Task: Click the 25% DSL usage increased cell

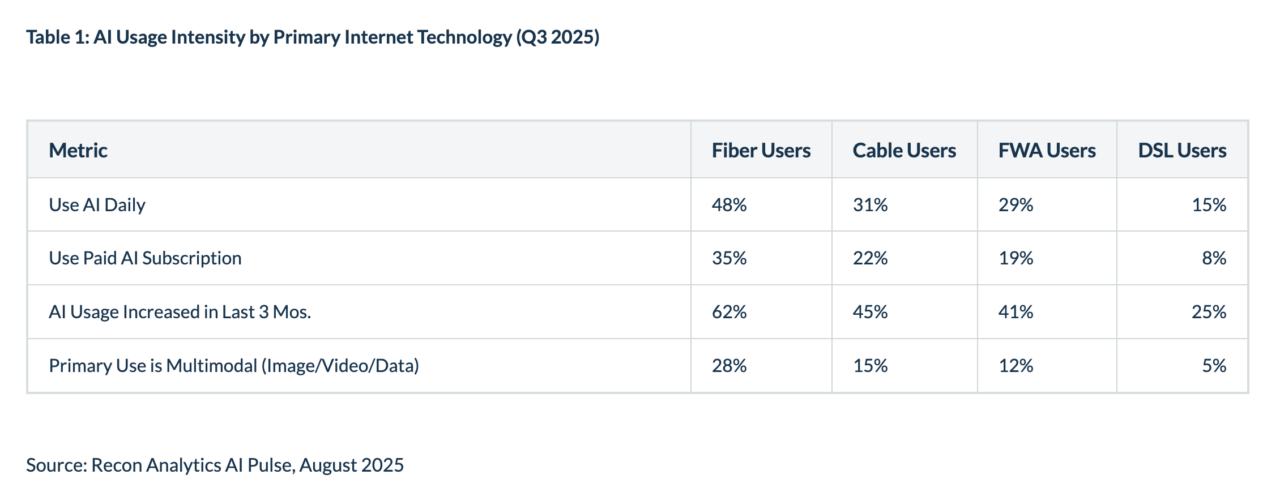Action: 1209,312
